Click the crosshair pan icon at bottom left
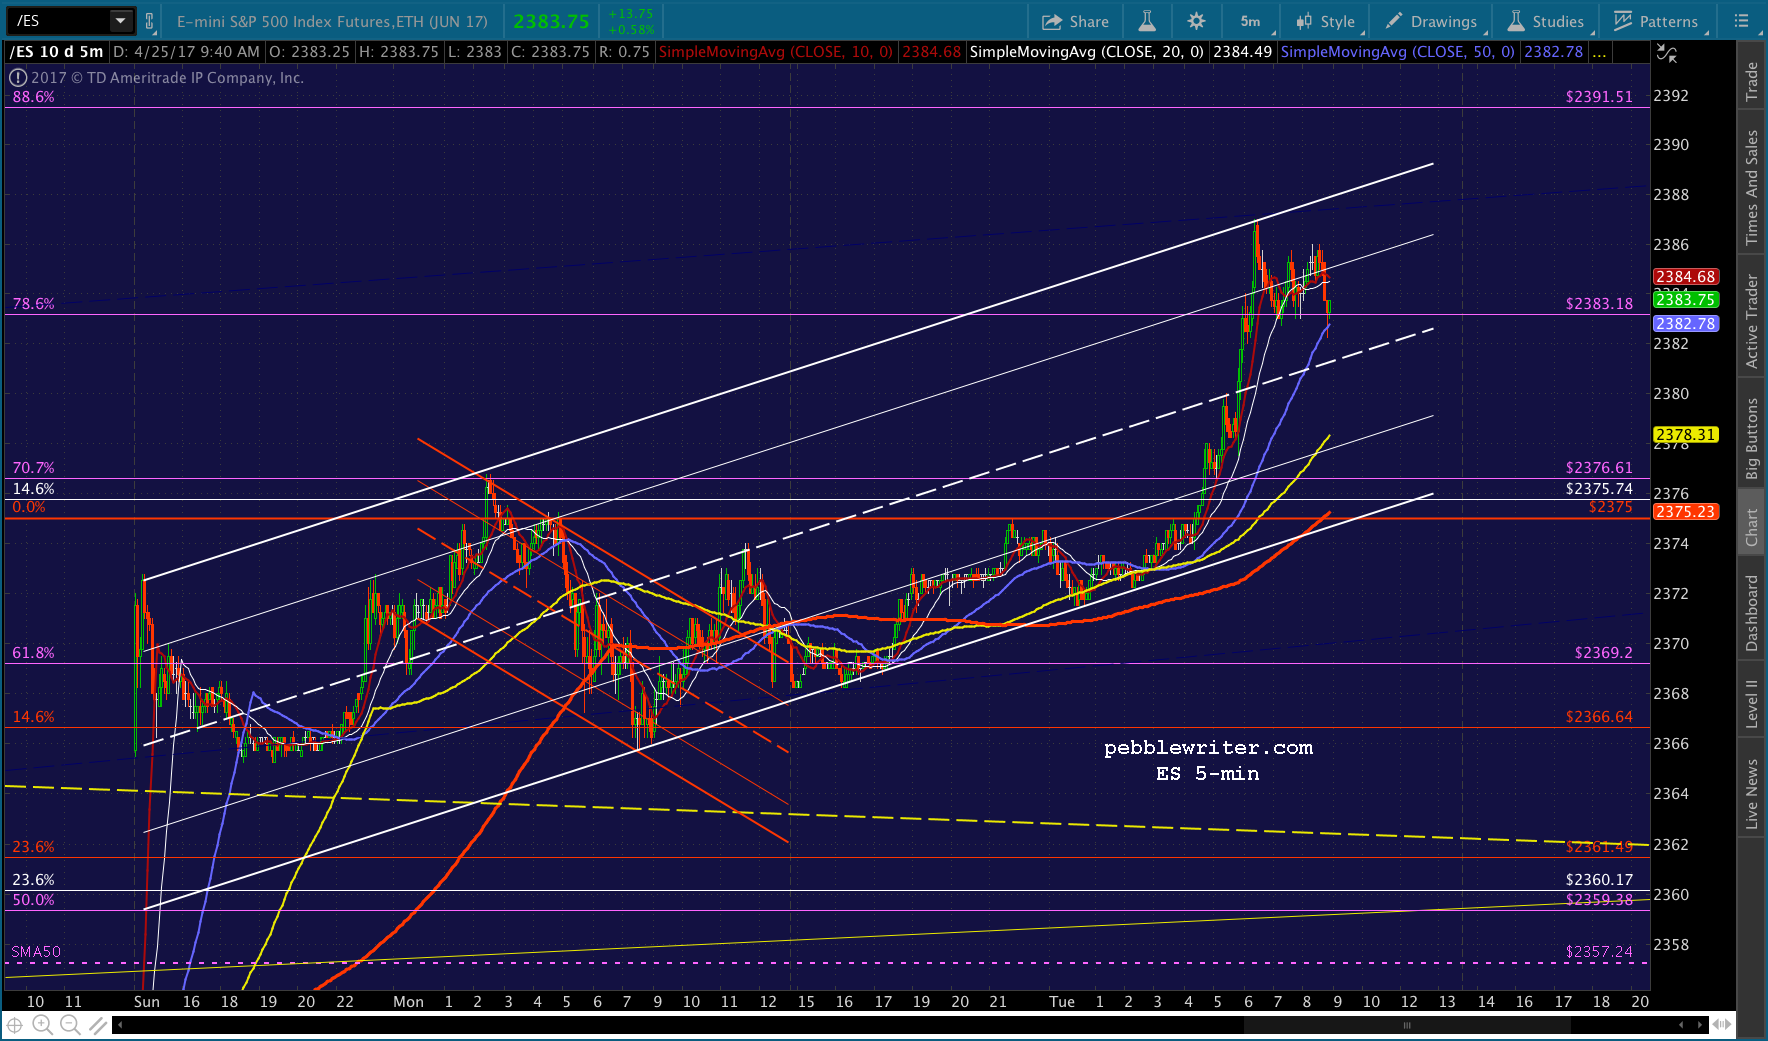This screenshot has height=1041, width=1768. point(14,1025)
